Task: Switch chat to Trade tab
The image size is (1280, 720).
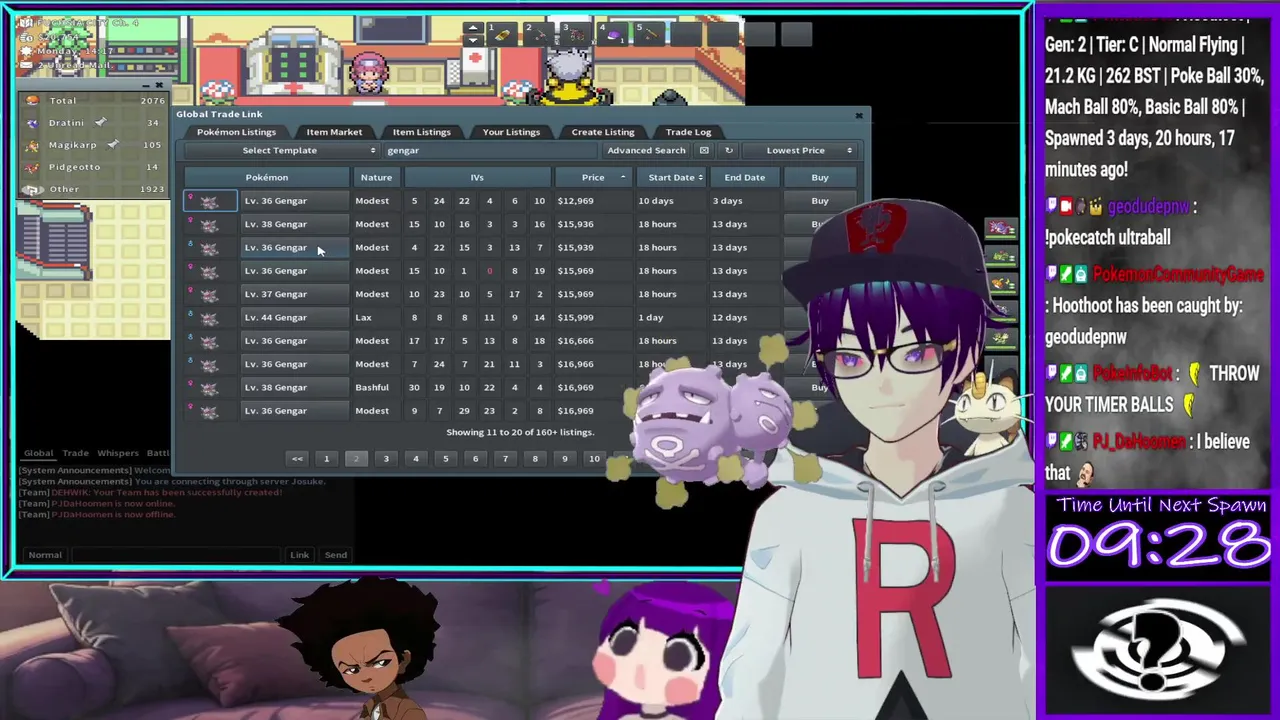Action: (76, 453)
